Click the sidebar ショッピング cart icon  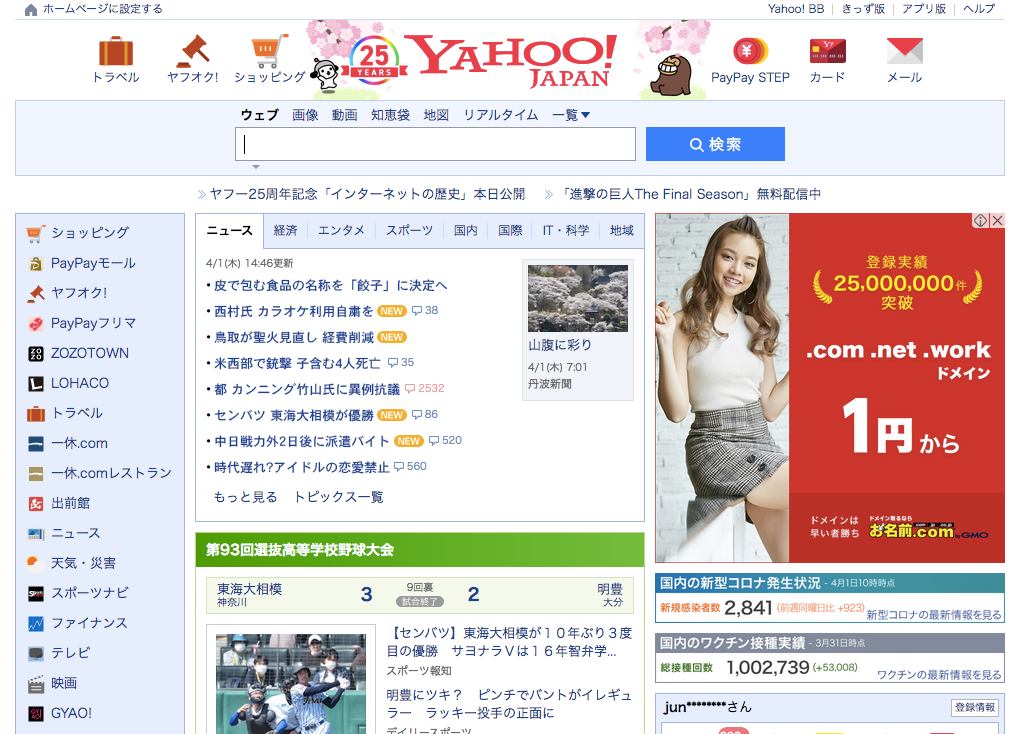pyautogui.click(x=35, y=233)
